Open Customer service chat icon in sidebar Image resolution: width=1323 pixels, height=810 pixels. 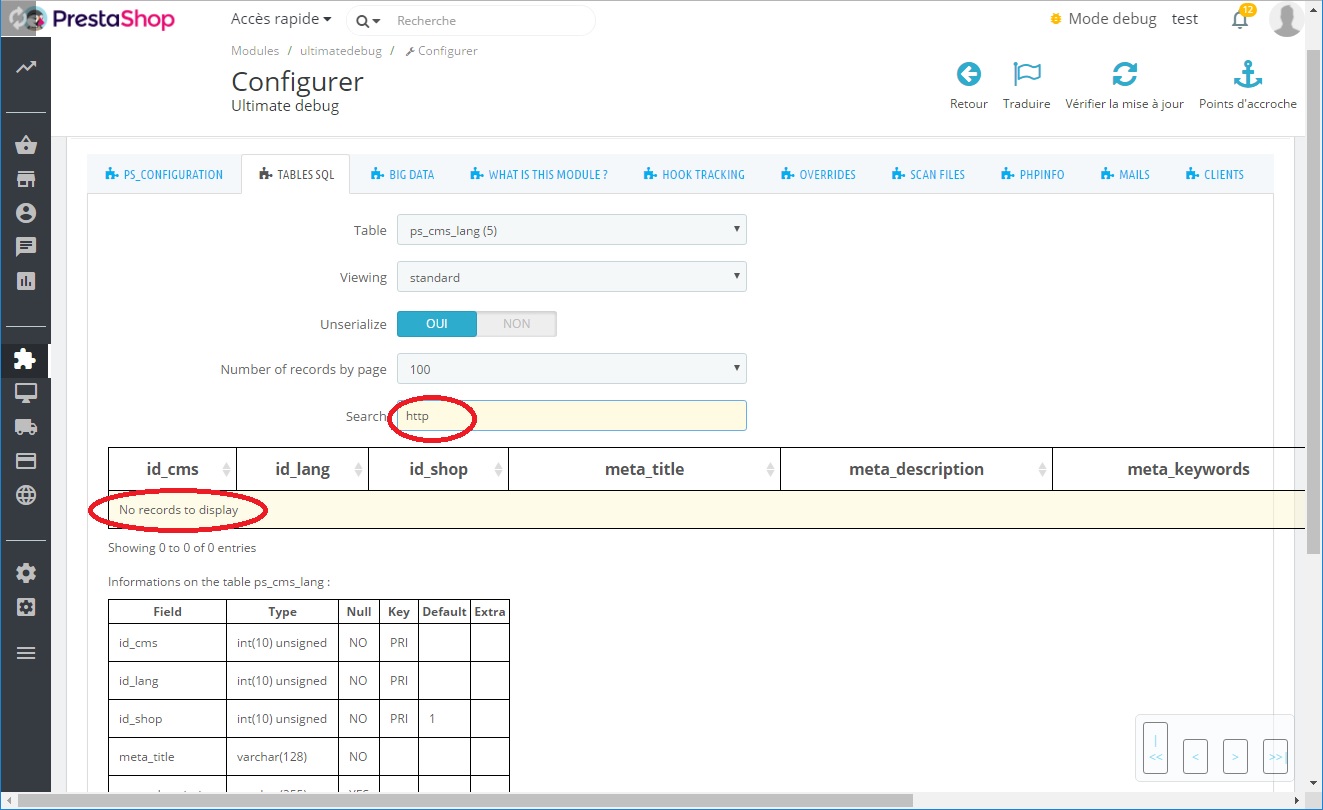(26, 247)
